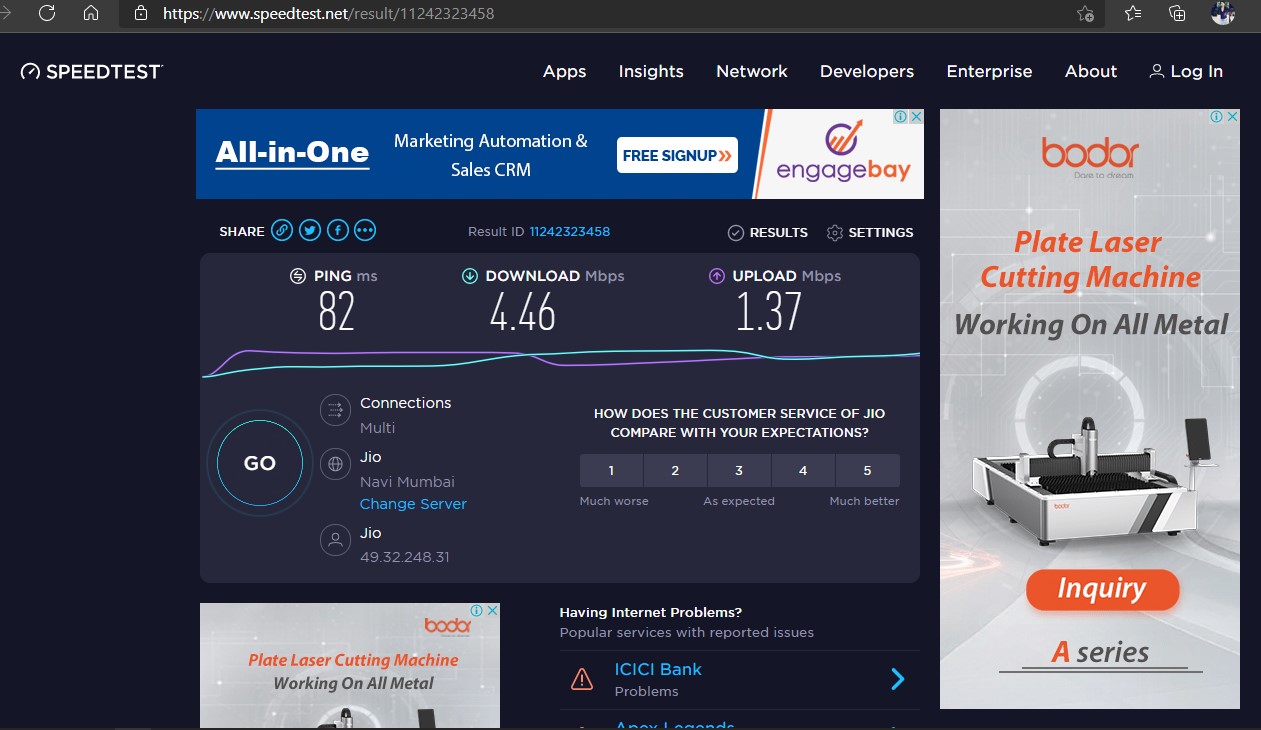Click the IP address 49.32.248.31

click(x=405, y=557)
